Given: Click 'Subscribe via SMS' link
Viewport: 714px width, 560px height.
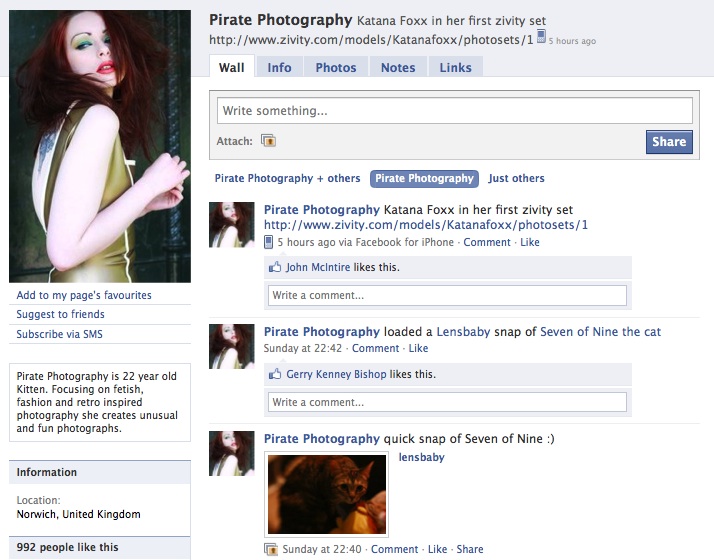Looking at the screenshot, I should (60, 334).
